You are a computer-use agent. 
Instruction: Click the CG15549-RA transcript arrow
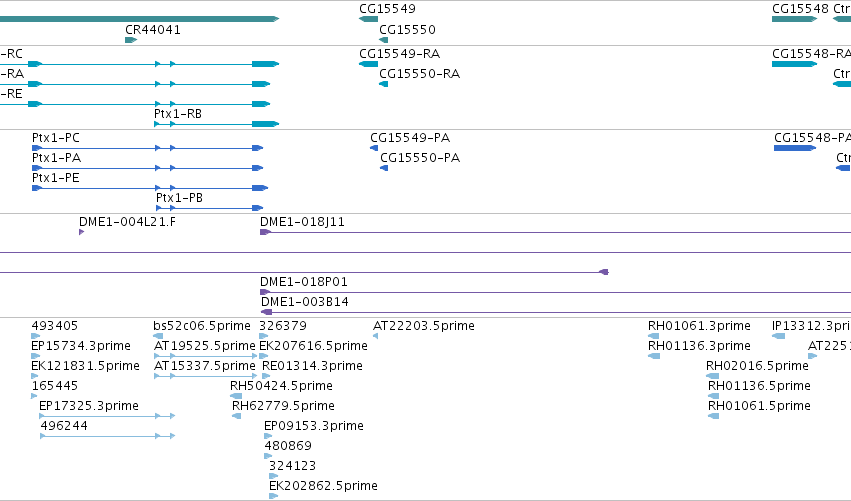point(368,64)
